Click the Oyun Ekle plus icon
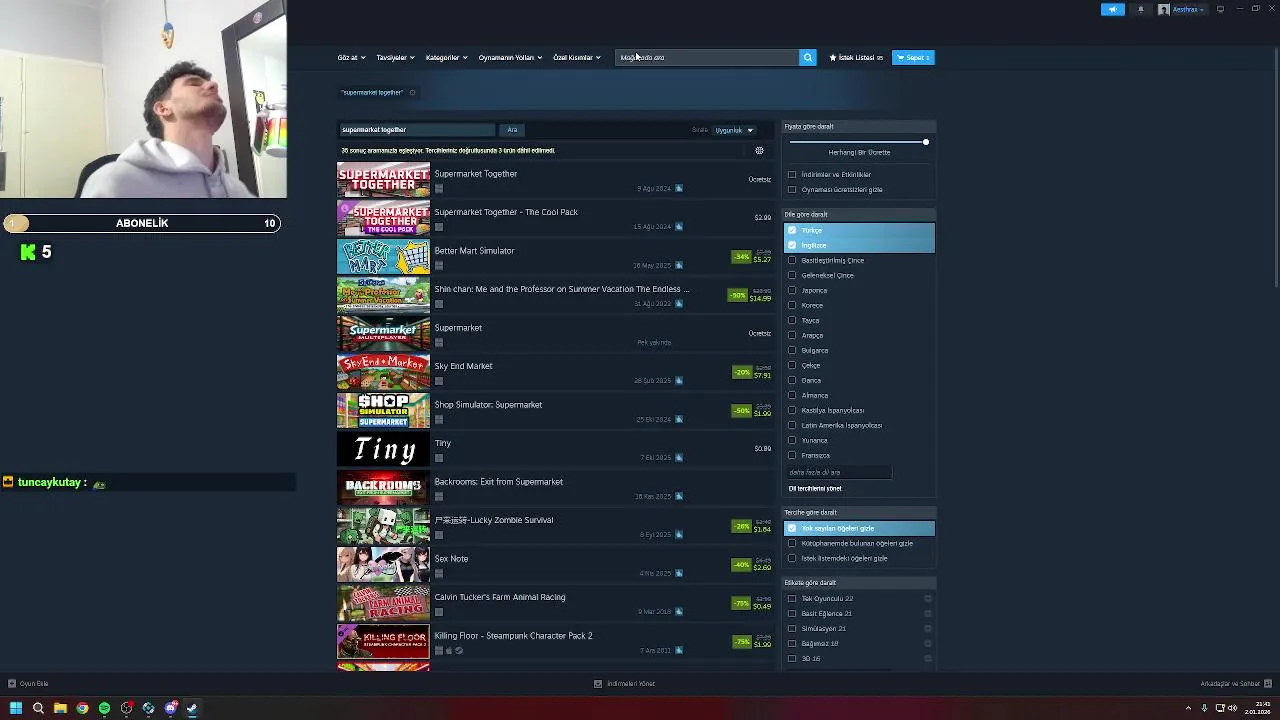Image resolution: width=1280 pixels, height=720 pixels. (12, 684)
